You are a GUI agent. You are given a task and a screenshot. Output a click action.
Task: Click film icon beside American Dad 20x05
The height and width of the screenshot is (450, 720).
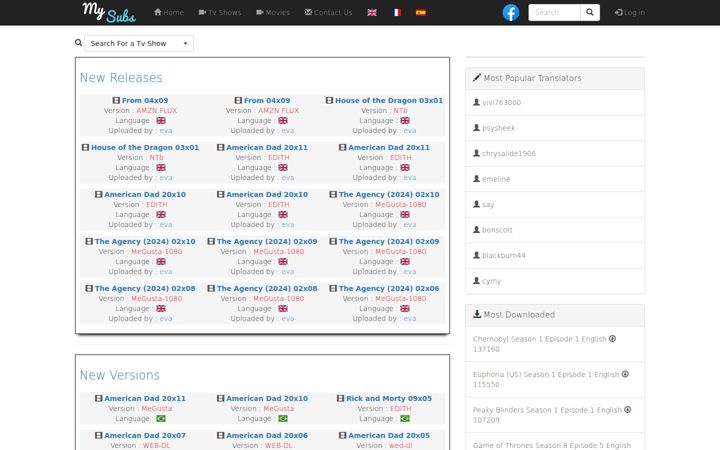pyautogui.click(x=343, y=435)
